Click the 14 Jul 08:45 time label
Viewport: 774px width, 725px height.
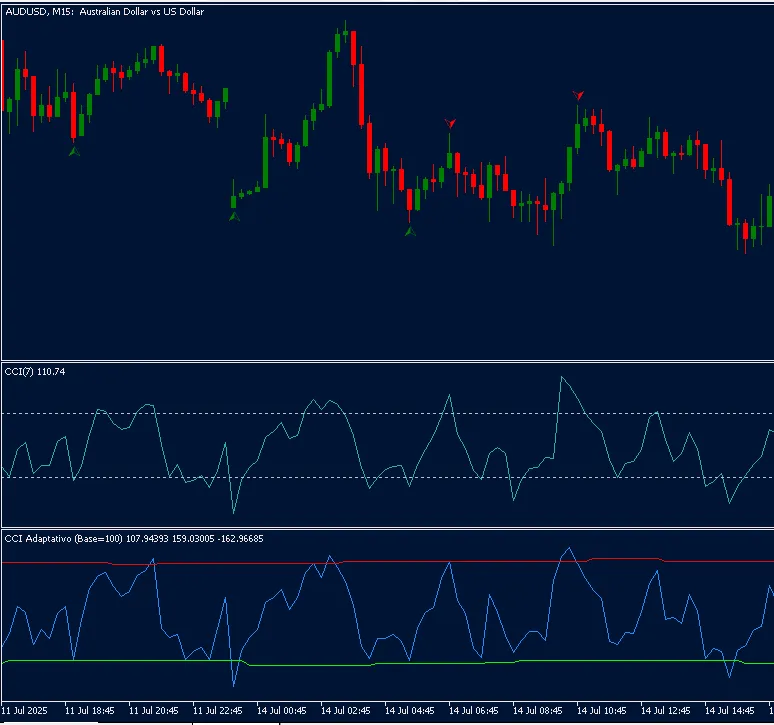tap(539, 710)
